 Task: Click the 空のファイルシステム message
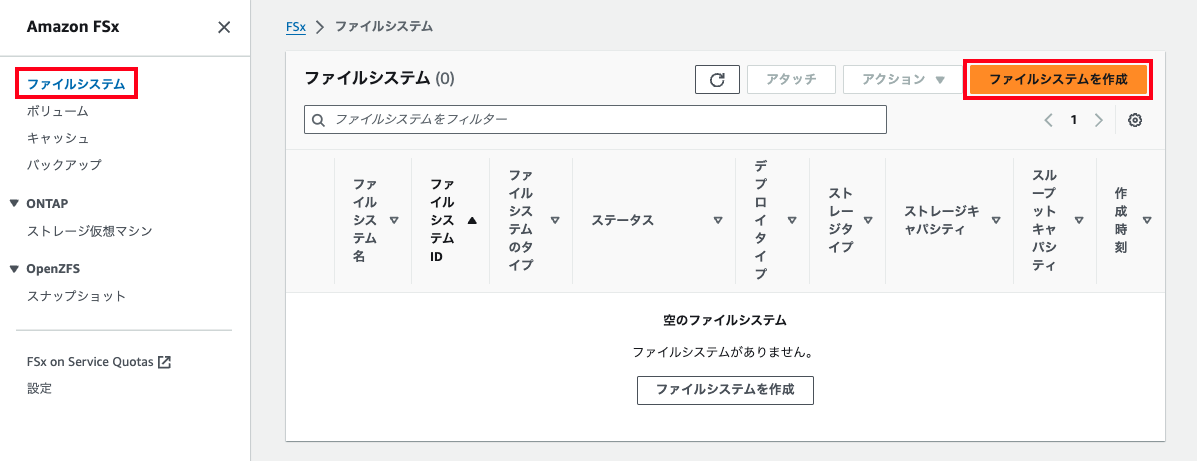[725, 320]
